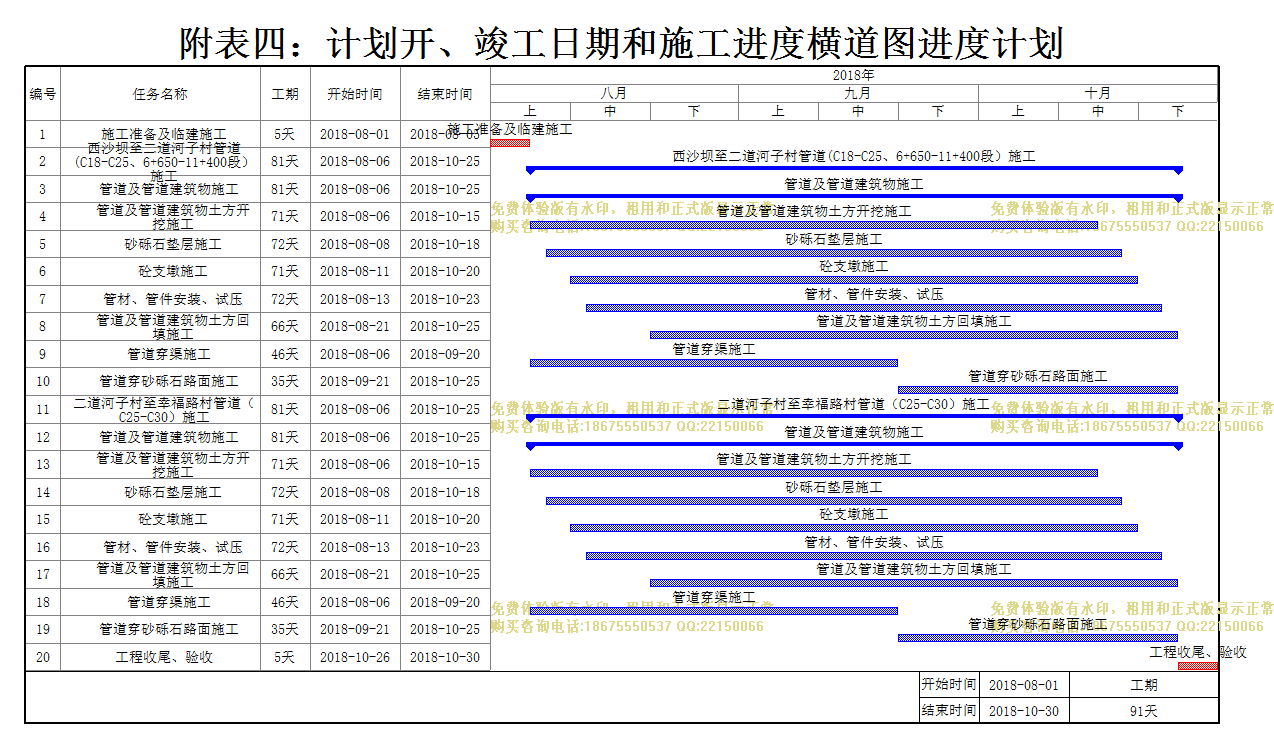The width and height of the screenshot is (1274, 747).
Task: Click end date 2018-10-30 in row 20
Action: tap(445, 657)
